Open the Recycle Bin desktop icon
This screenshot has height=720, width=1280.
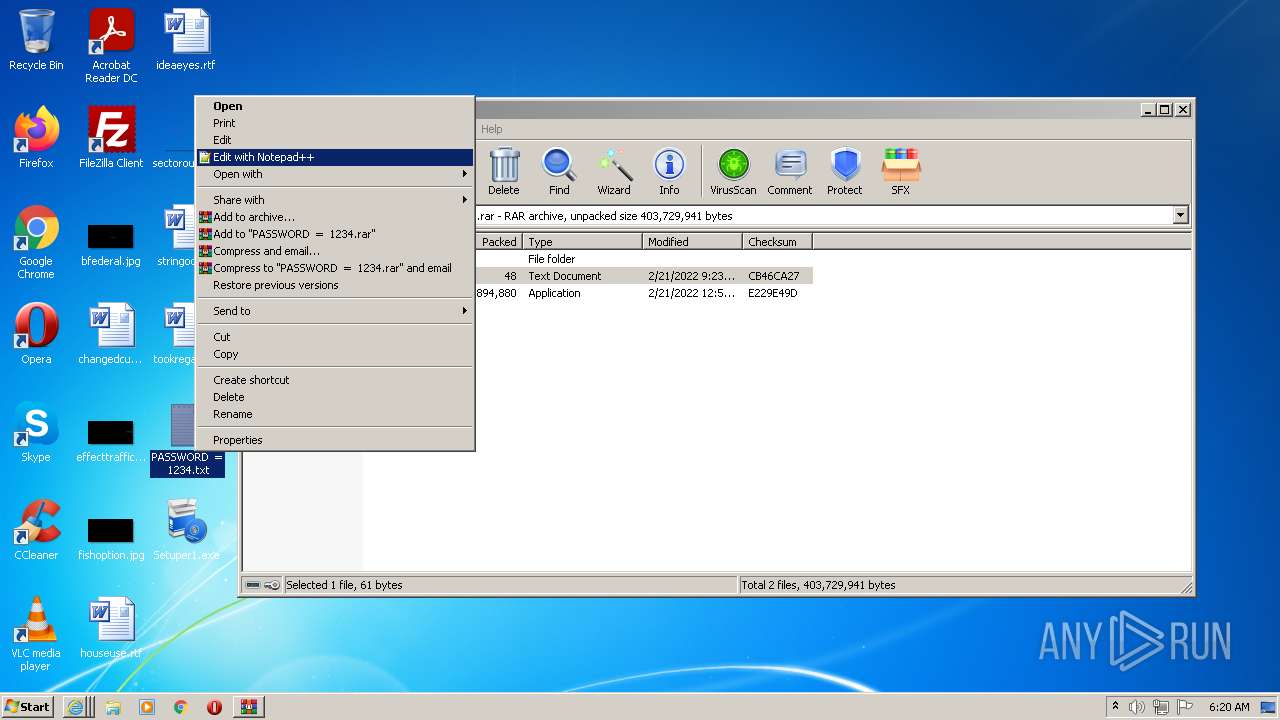tap(36, 40)
